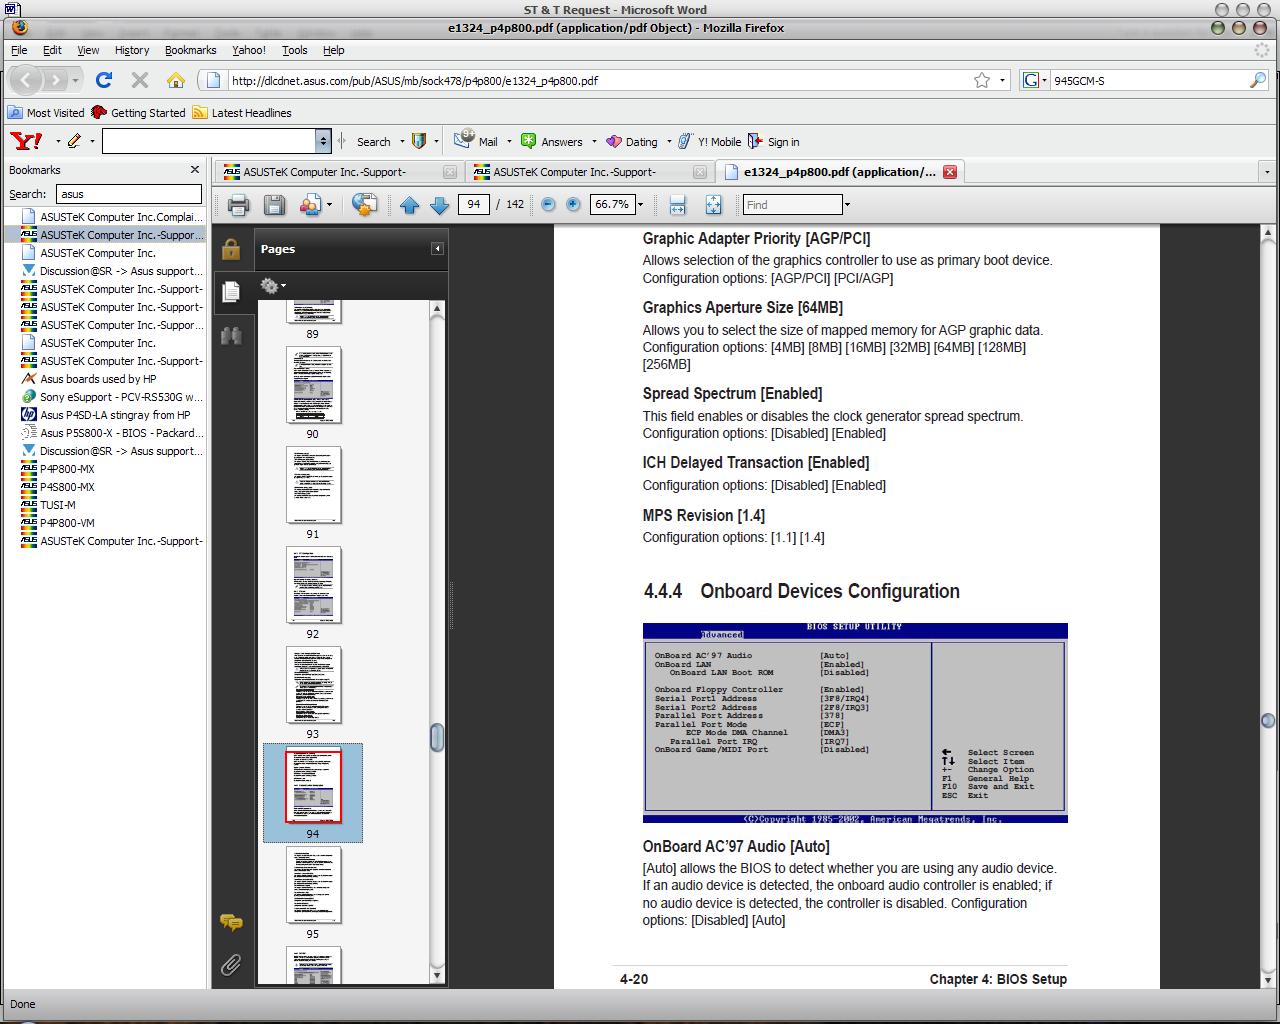Screen dimensions: 1280x1024
Task: Click the padlock security icon in navigation pane
Action: [231, 249]
